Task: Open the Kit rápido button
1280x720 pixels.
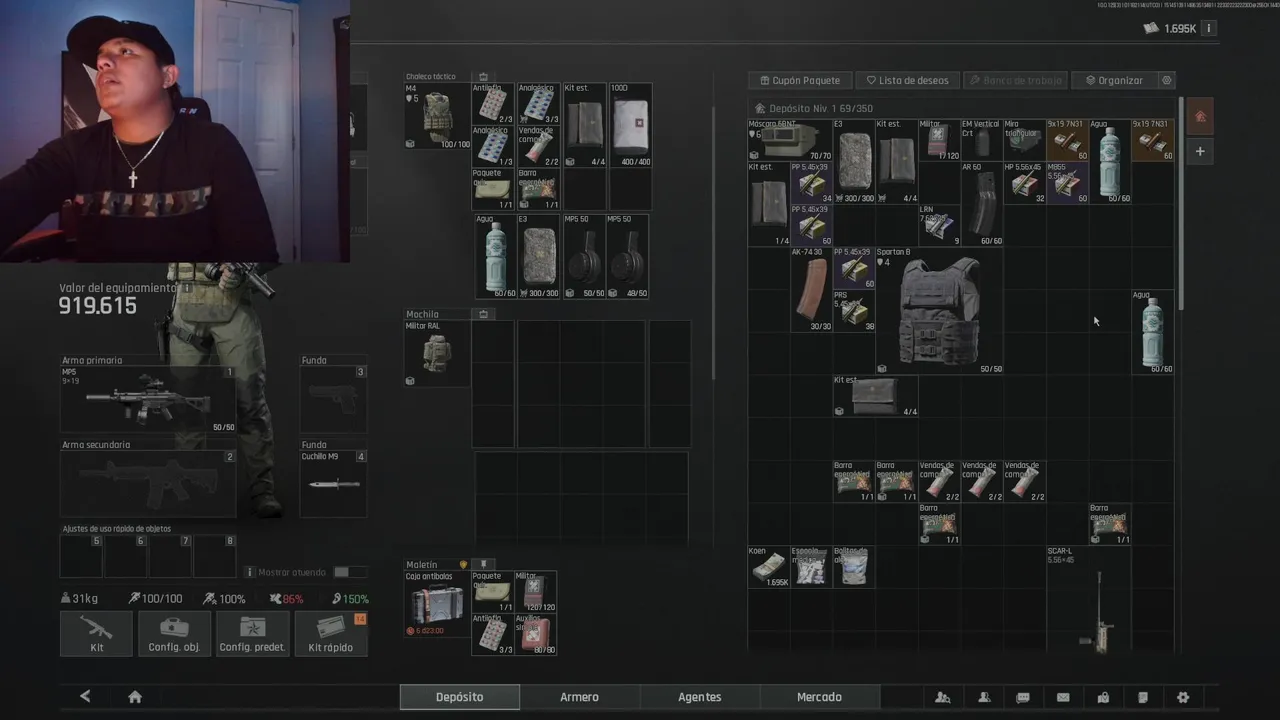Action: (331, 633)
